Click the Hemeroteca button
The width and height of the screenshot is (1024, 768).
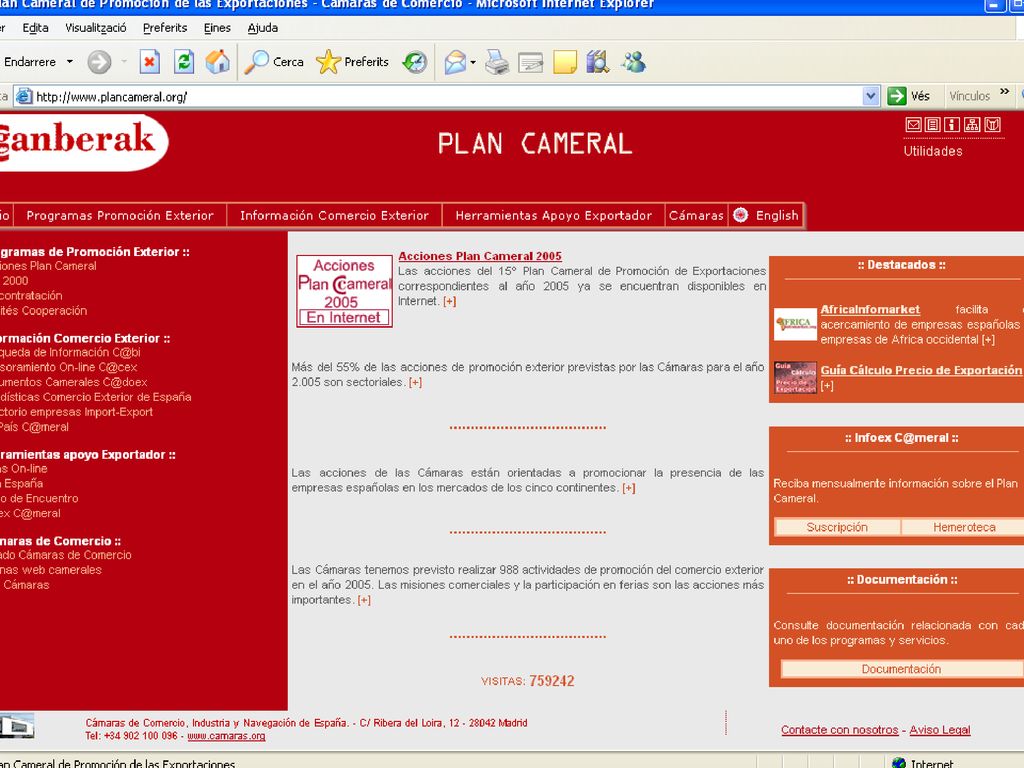coord(964,527)
